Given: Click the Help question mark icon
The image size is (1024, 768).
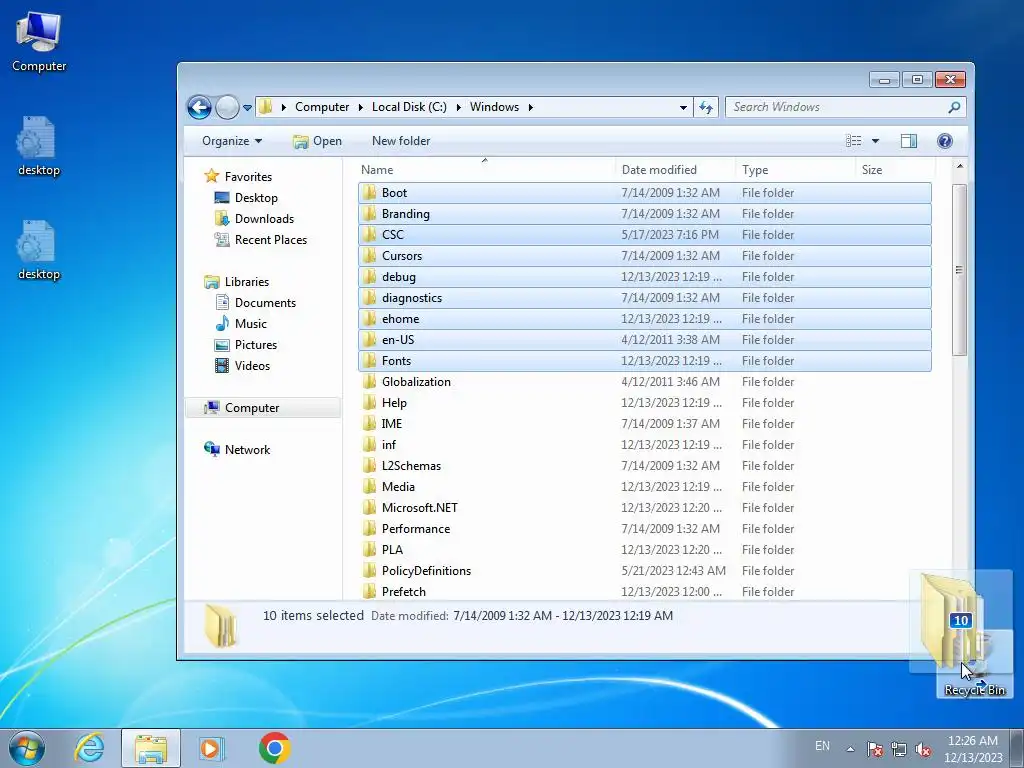Looking at the screenshot, I should pos(944,141).
